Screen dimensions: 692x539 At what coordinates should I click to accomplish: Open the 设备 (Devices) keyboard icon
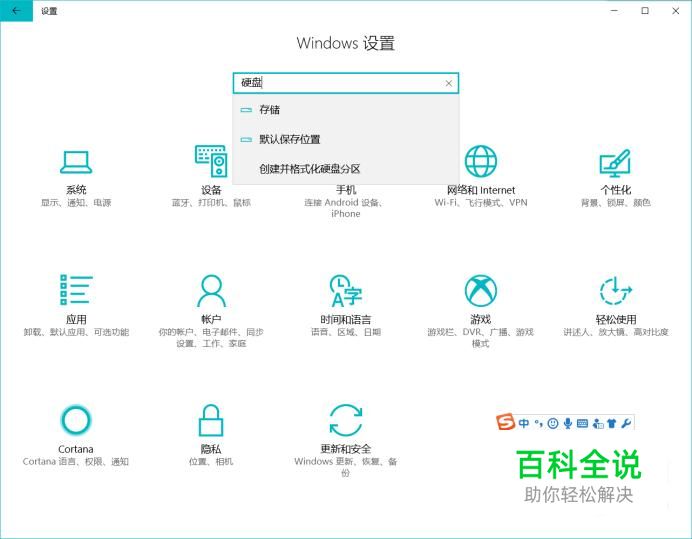click(211, 162)
